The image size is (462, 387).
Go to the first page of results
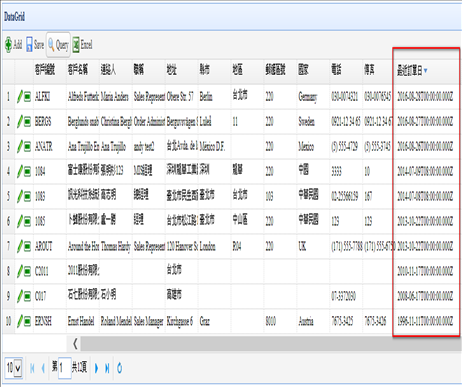click(32, 368)
